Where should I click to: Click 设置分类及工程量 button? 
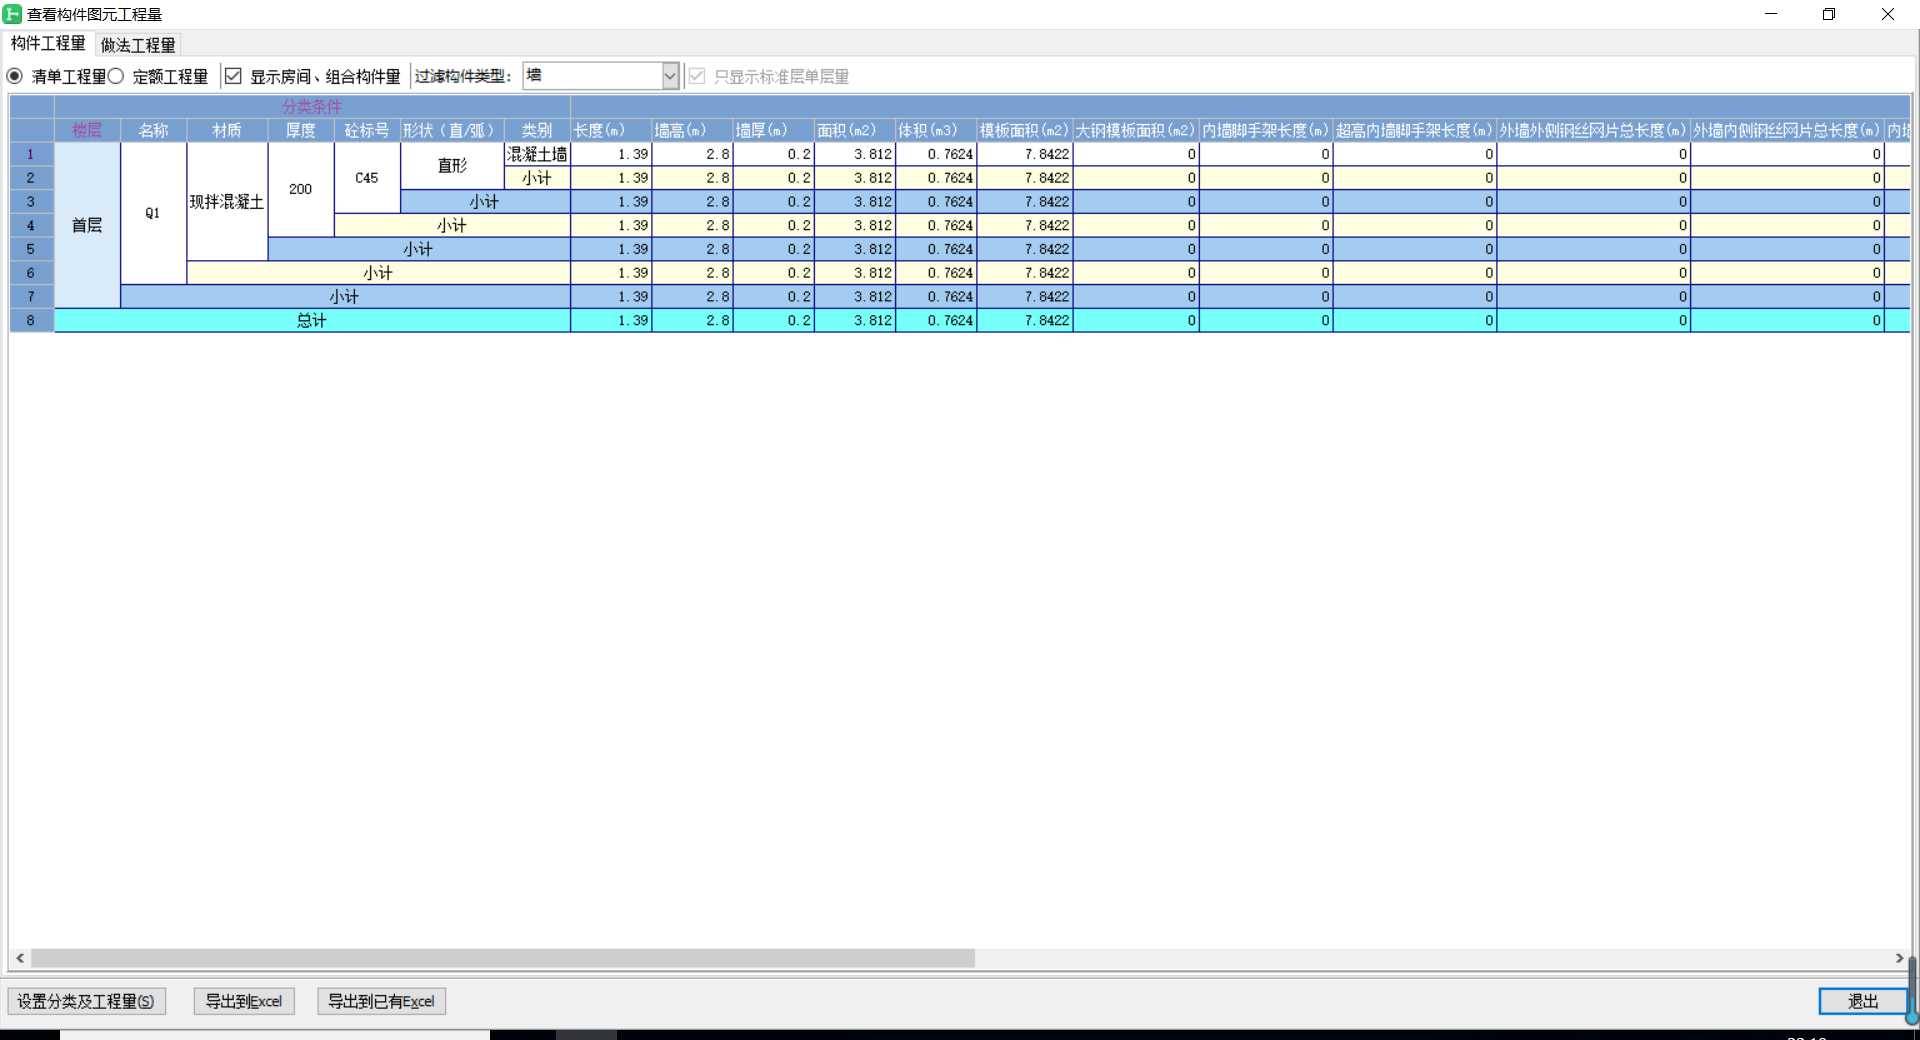click(86, 1001)
